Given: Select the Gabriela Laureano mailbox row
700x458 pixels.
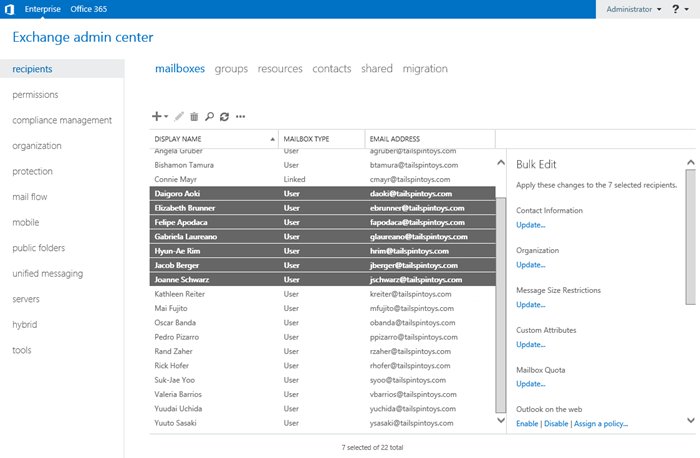Looking at the screenshot, I should pos(322,237).
